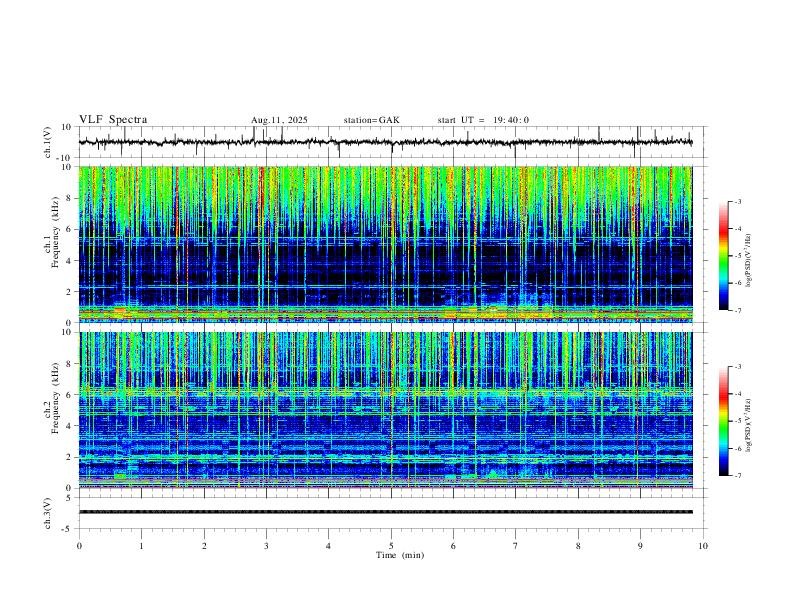The image size is (792, 612).
Task: Click the ch.1 PSD color scale bar
Action: pos(724,256)
